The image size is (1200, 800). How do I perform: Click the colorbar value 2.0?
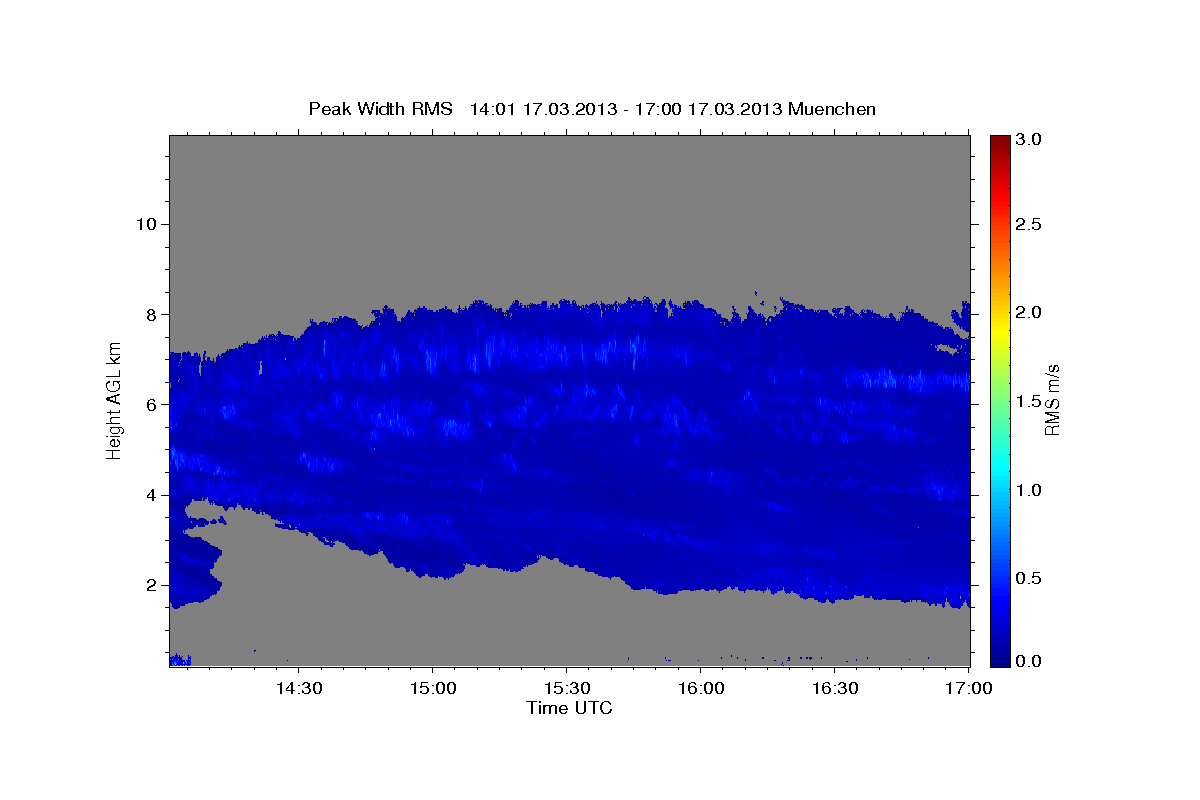pos(1029,313)
